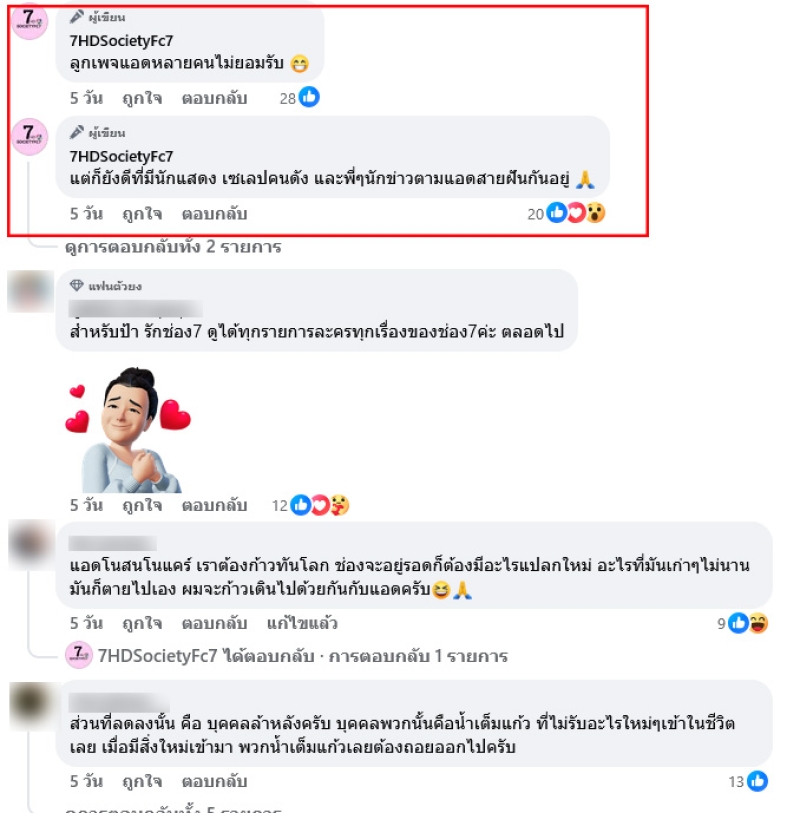Expand the 7HDSocietyFc7 ได้ตอบกลับ reply thread
Viewport: 800px width, 813px height.
coord(302,656)
